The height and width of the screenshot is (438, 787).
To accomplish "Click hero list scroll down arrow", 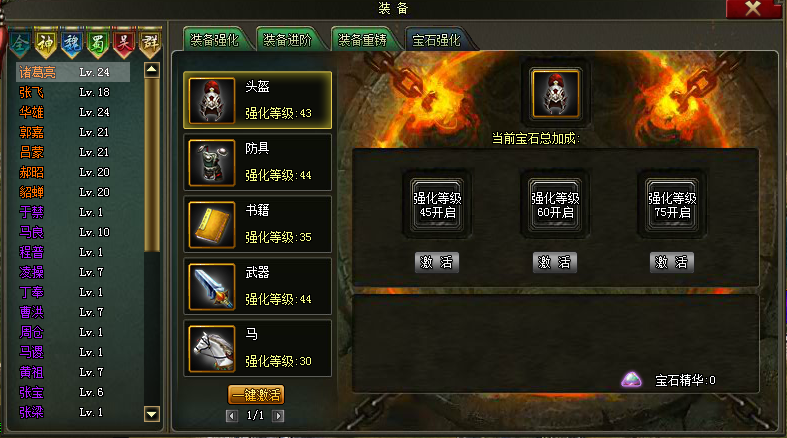I will [x=152, y=414].
